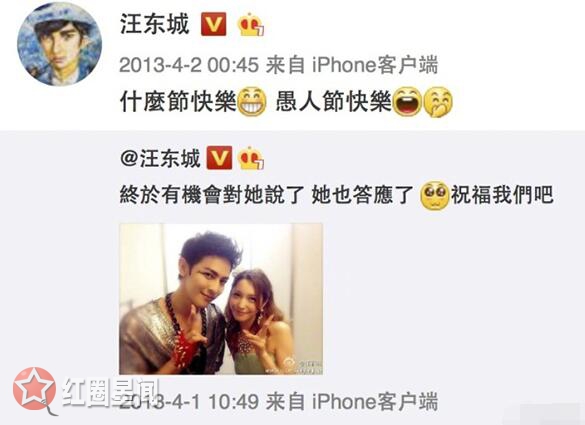Click the orange V verified badge beside top username

[213, 24]
